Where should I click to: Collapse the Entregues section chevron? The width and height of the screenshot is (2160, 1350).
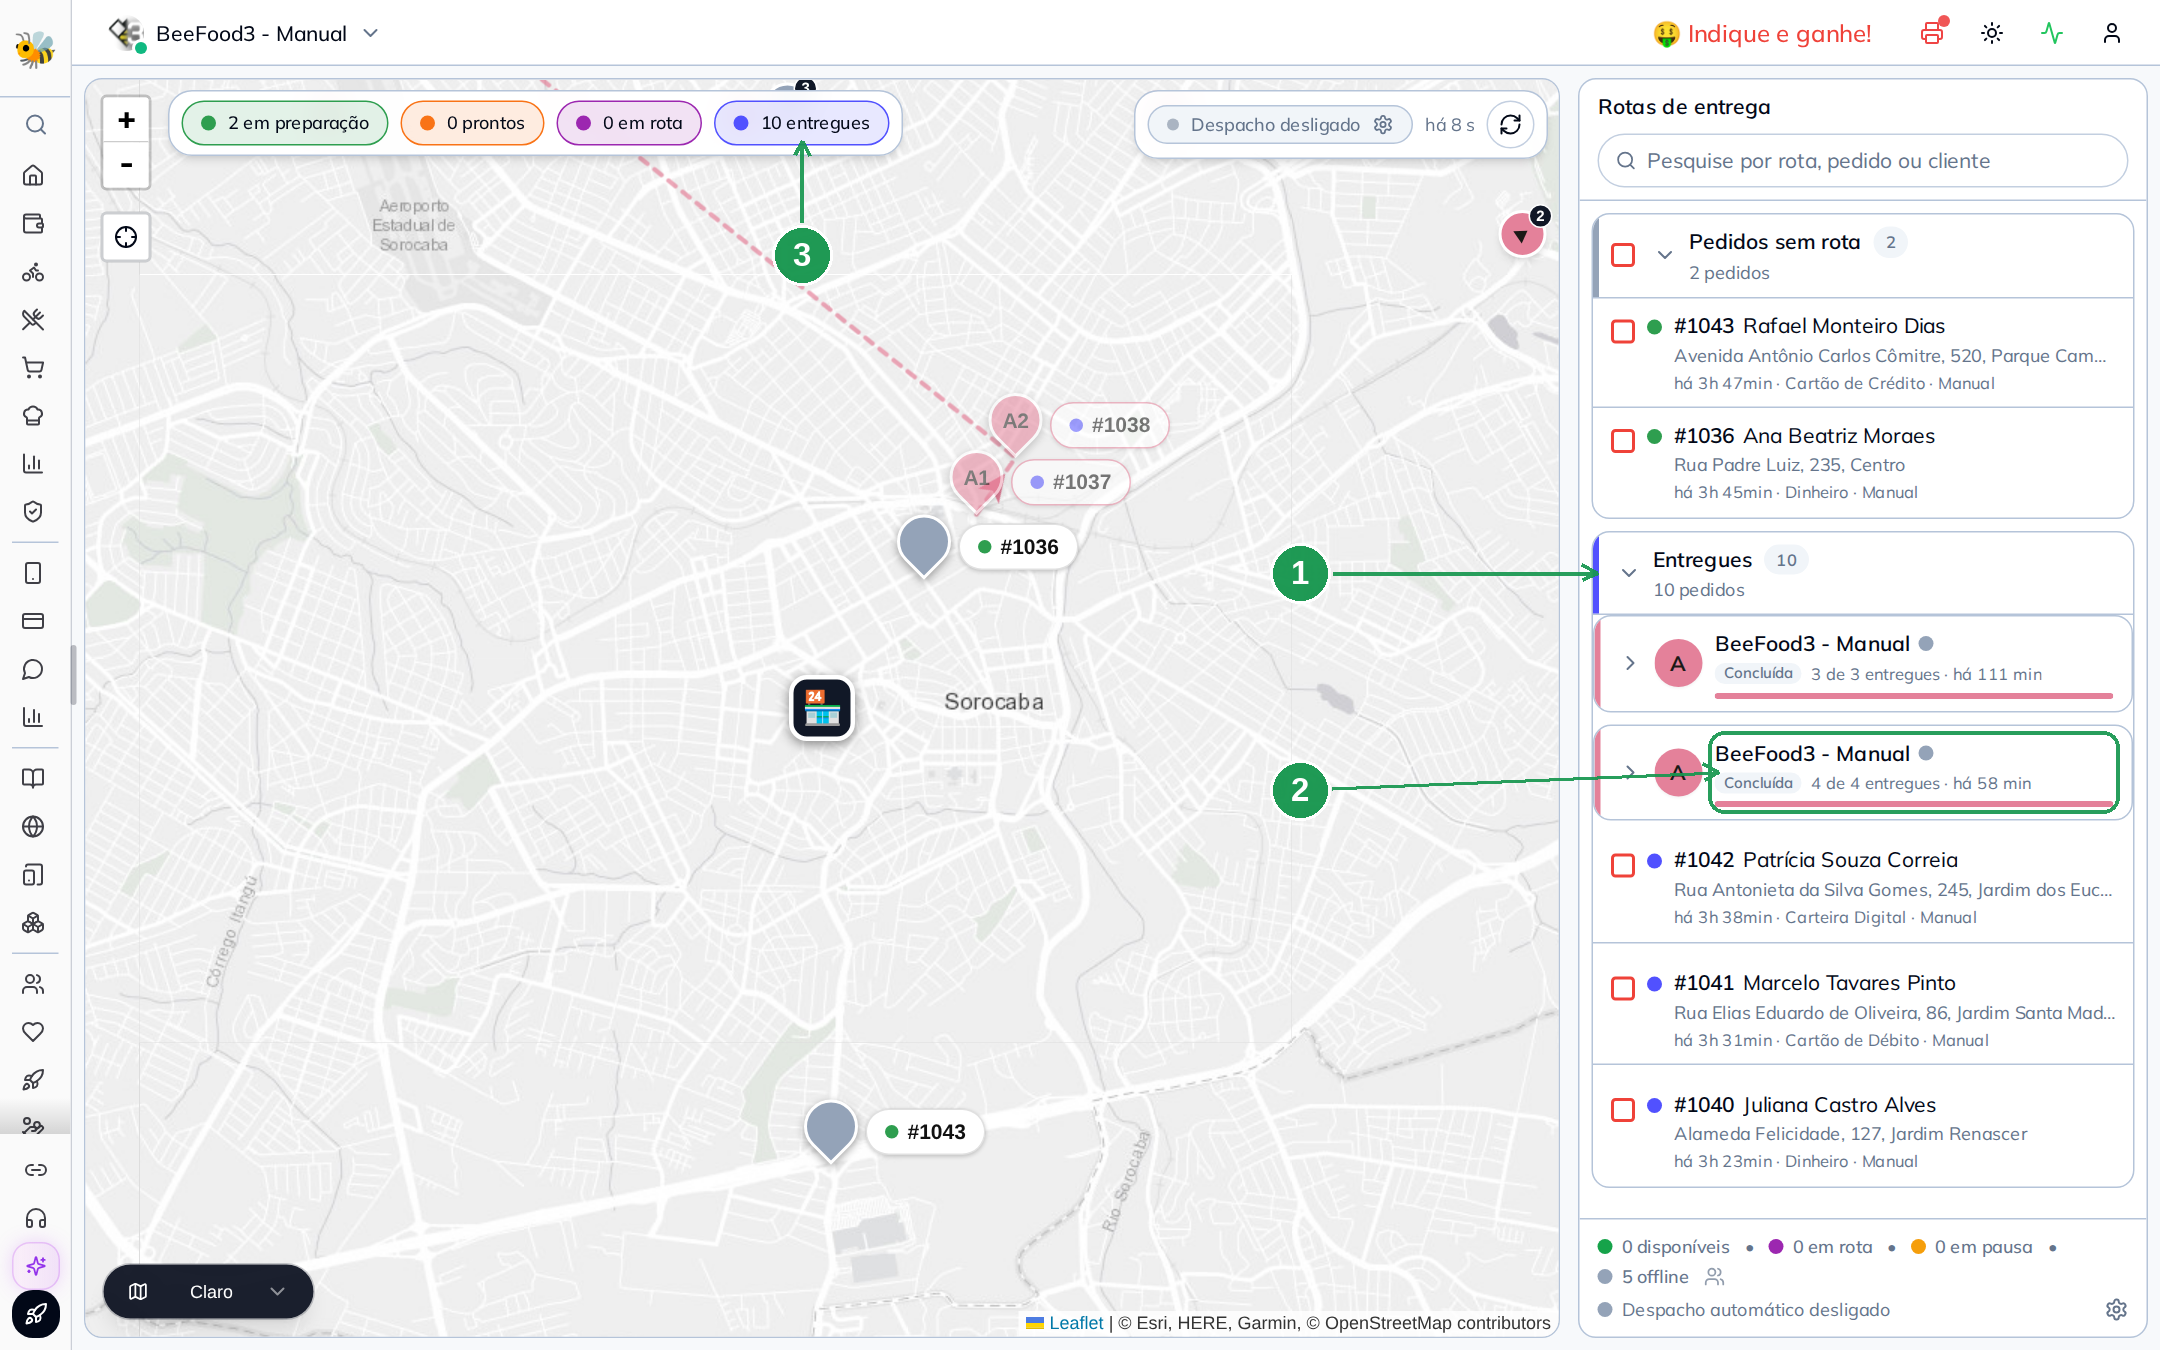point(1629,573)
